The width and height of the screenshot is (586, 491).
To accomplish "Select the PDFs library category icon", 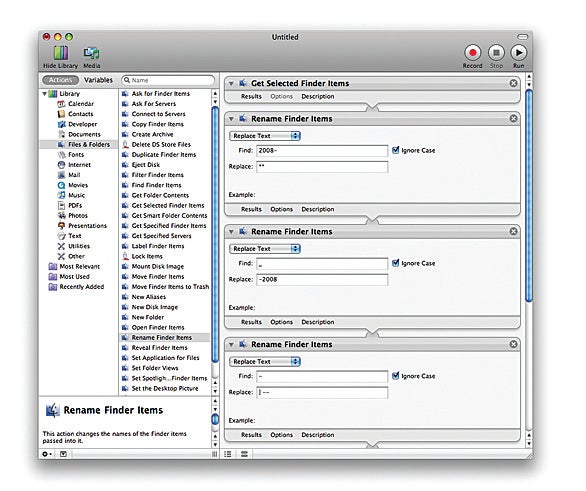I will [61, 206].
